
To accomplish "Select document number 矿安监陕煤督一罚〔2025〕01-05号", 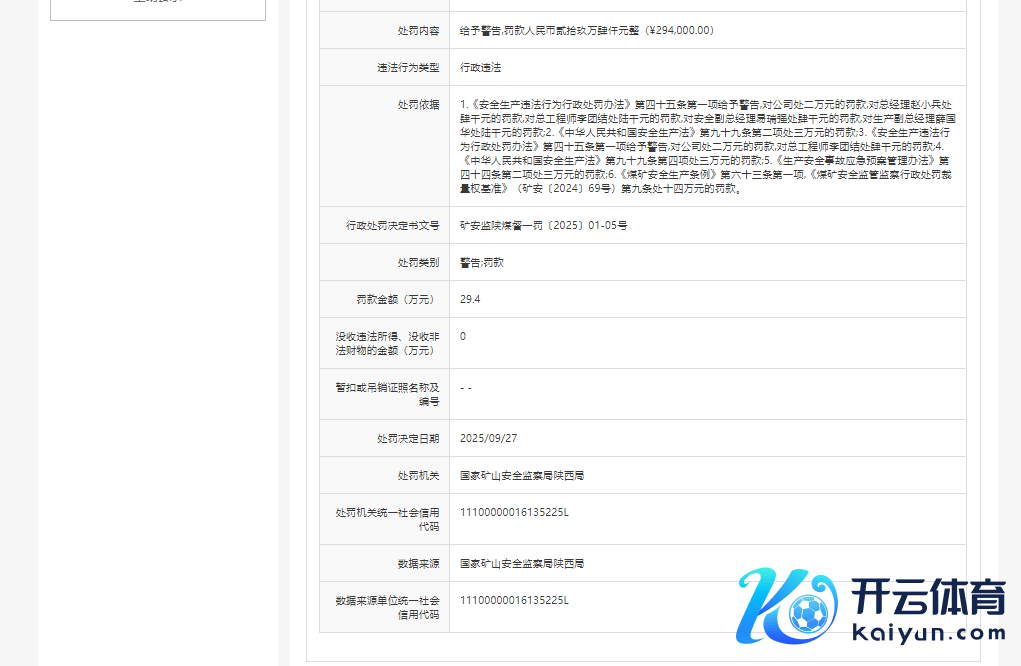I will tap(543, 226).
